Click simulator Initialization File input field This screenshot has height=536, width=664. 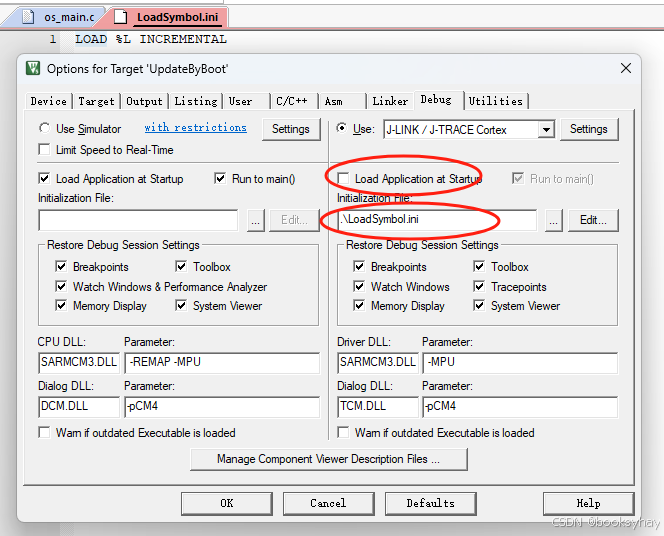[x=138, y=220]
